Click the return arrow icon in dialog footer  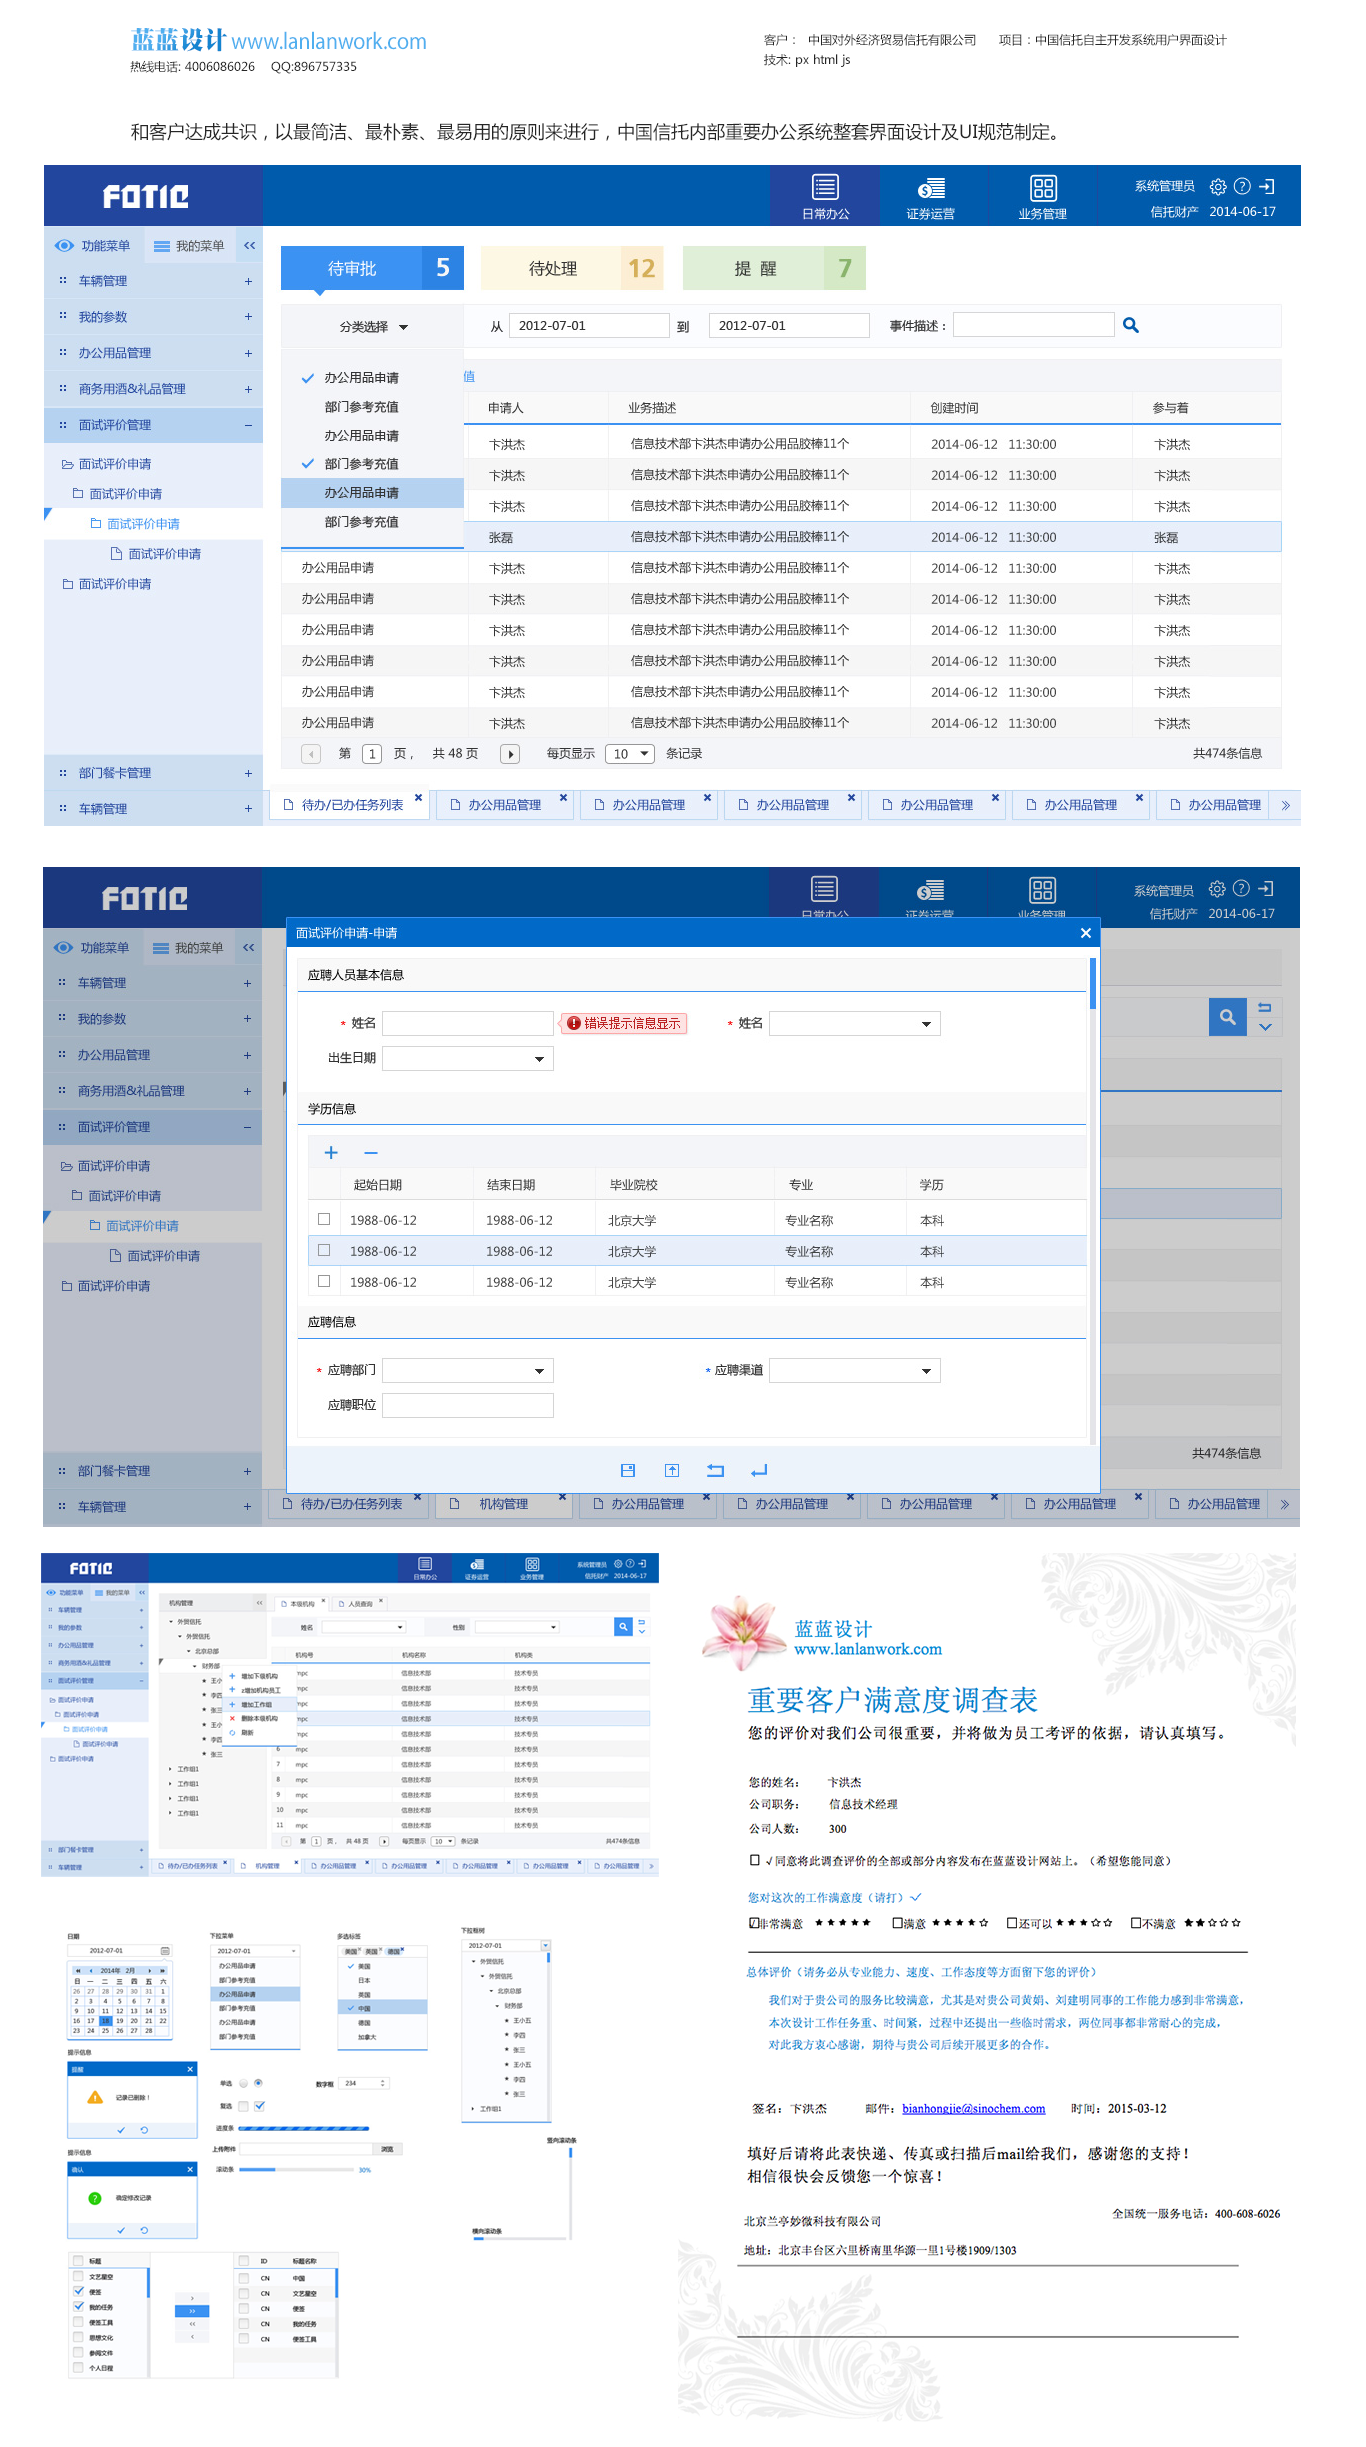point(759,1470)
